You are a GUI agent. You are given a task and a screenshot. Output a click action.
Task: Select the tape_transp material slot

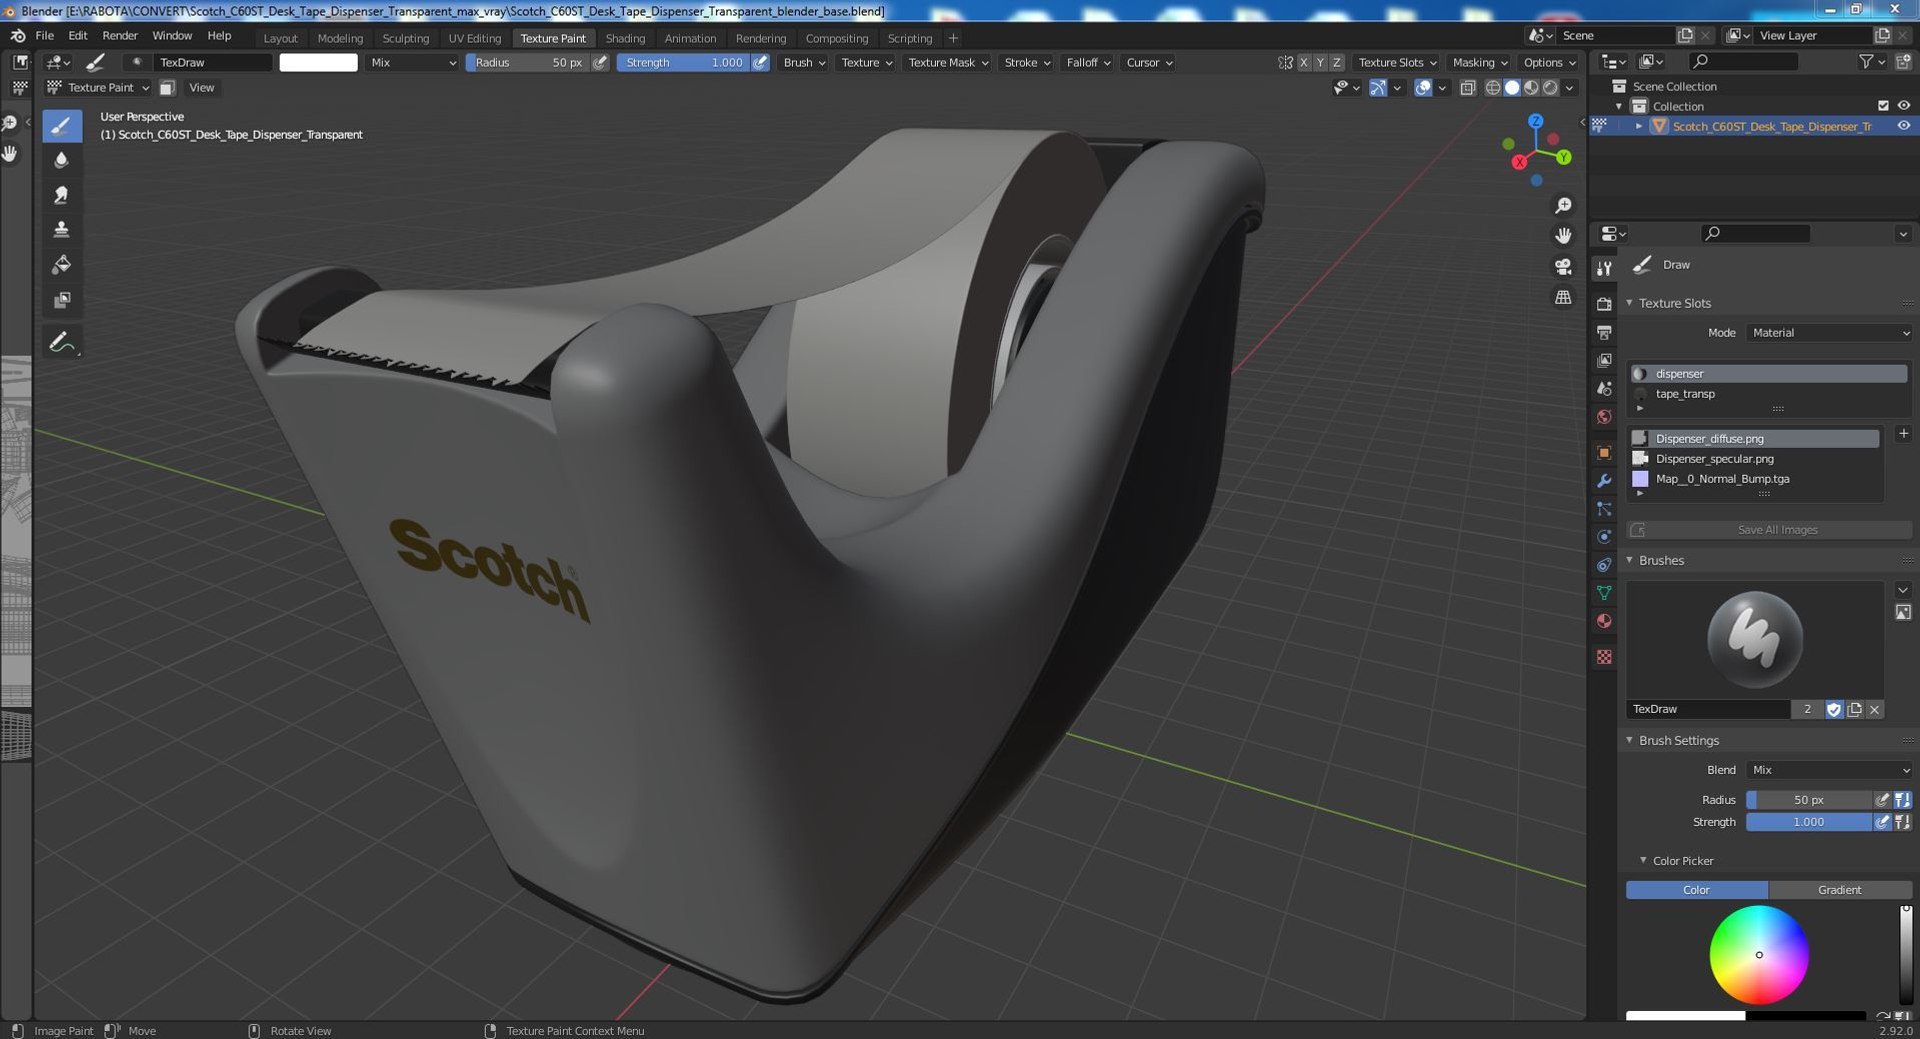1769,394
